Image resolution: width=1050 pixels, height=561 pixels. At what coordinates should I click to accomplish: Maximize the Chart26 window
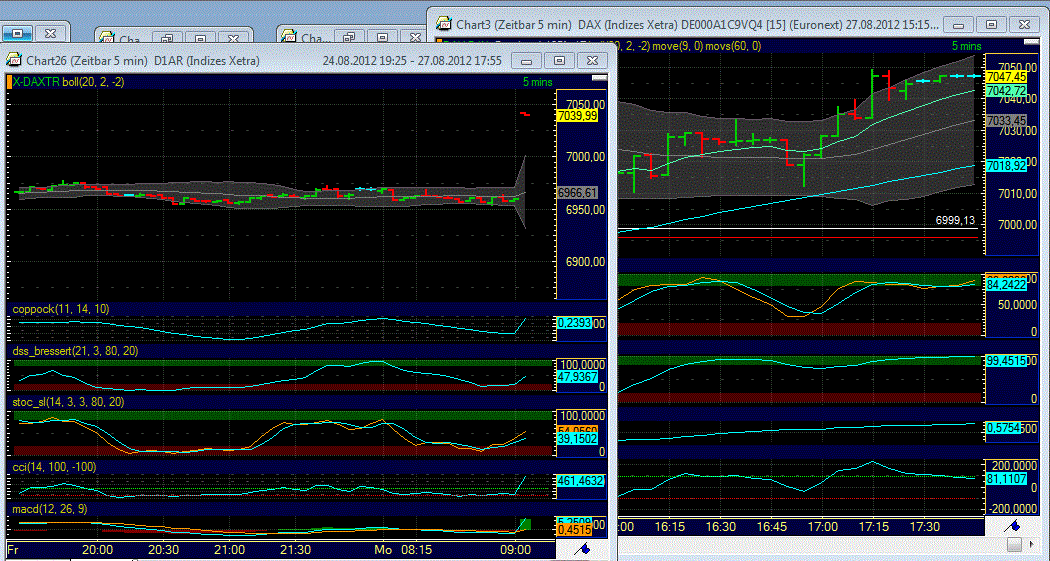pyautogui.click(x=559, y=60)
